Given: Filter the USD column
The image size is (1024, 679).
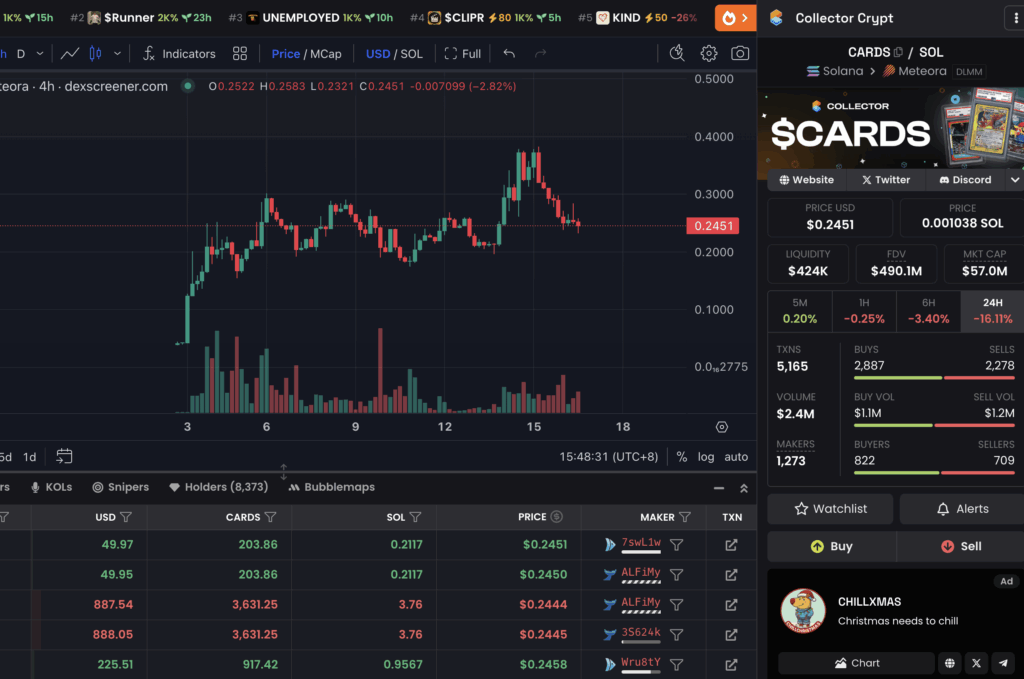Looking at the screenshot, I should tap(127, 517).
